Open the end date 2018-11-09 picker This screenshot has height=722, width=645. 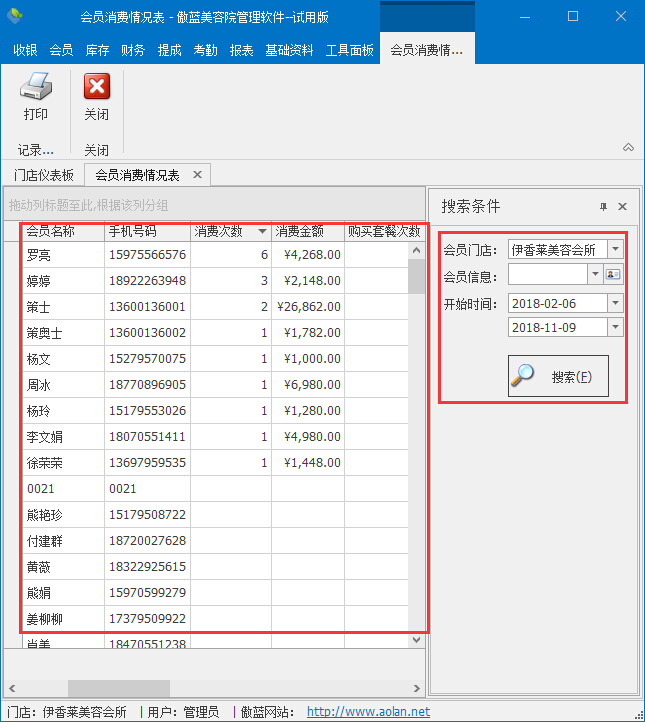coord(615,328)
